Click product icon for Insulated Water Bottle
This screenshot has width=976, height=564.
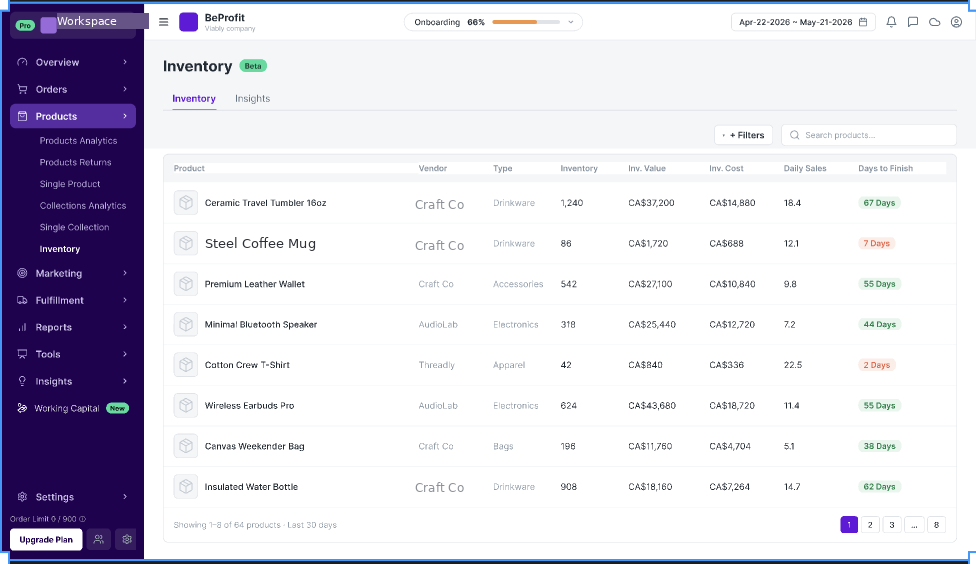coord(185,487)
